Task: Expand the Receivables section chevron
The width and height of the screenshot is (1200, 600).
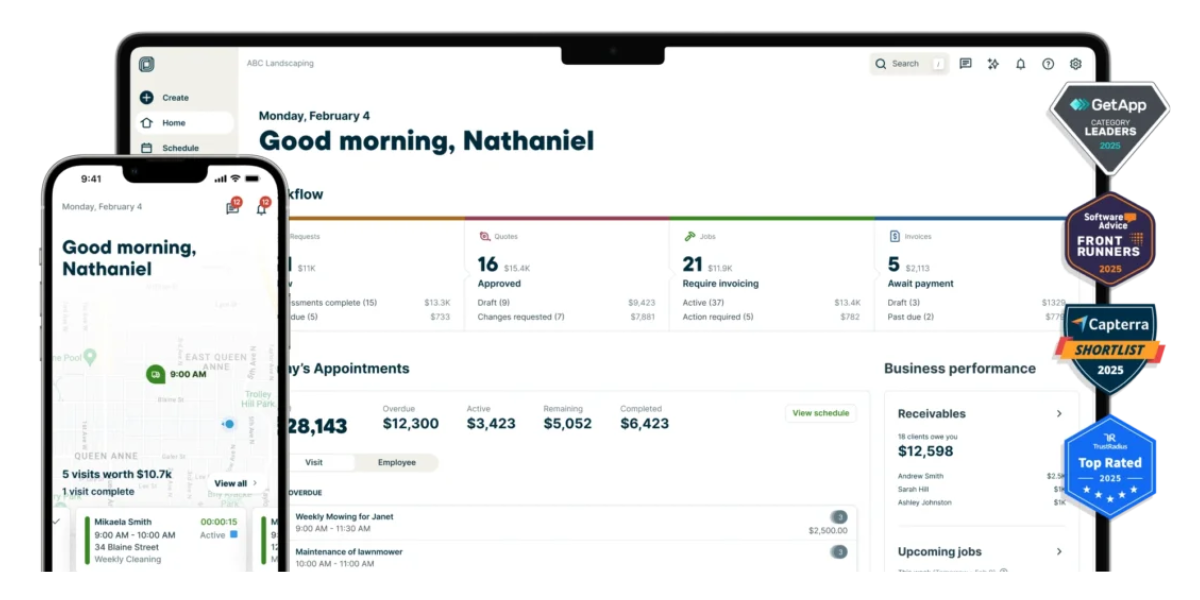Action: [x=1060, y=413]
